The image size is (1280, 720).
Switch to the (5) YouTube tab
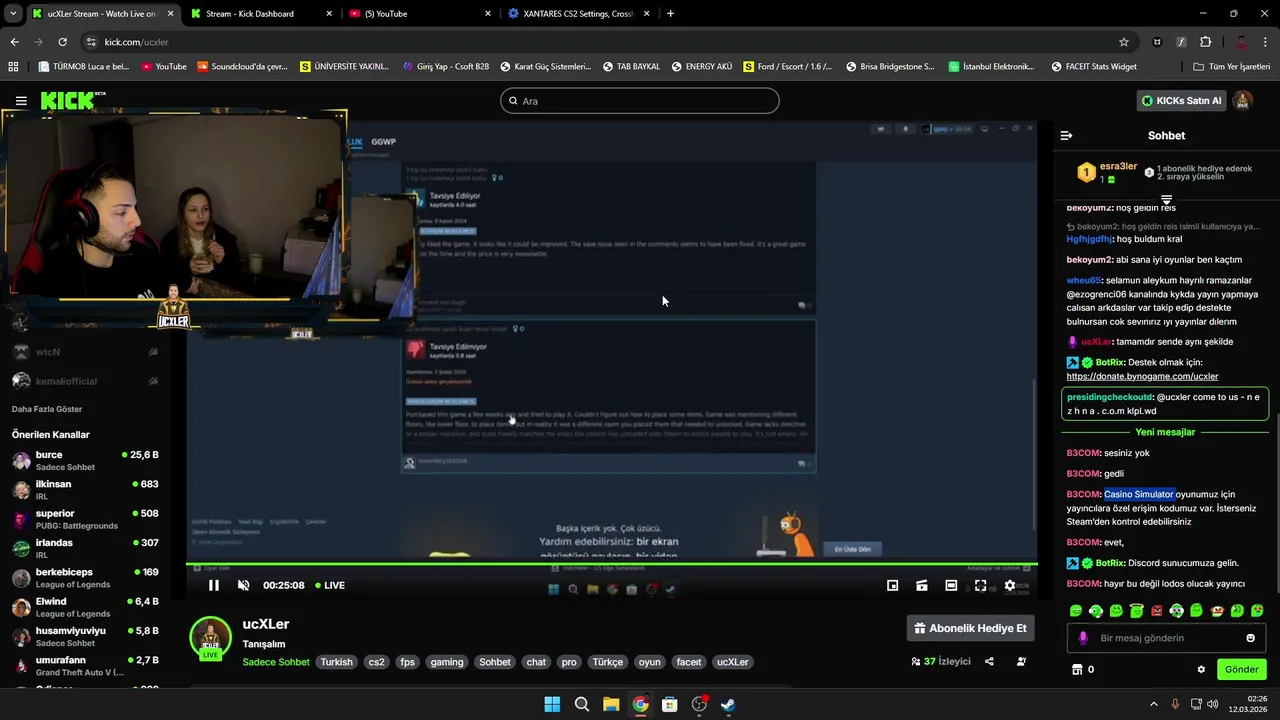point(418,14)
